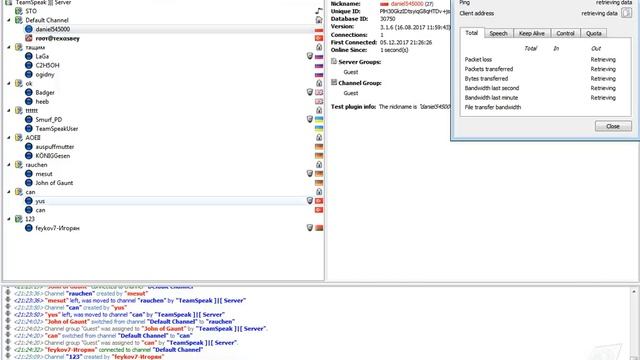
Task: Click 'Packet loss' row label
Action: tap(478, 59)
